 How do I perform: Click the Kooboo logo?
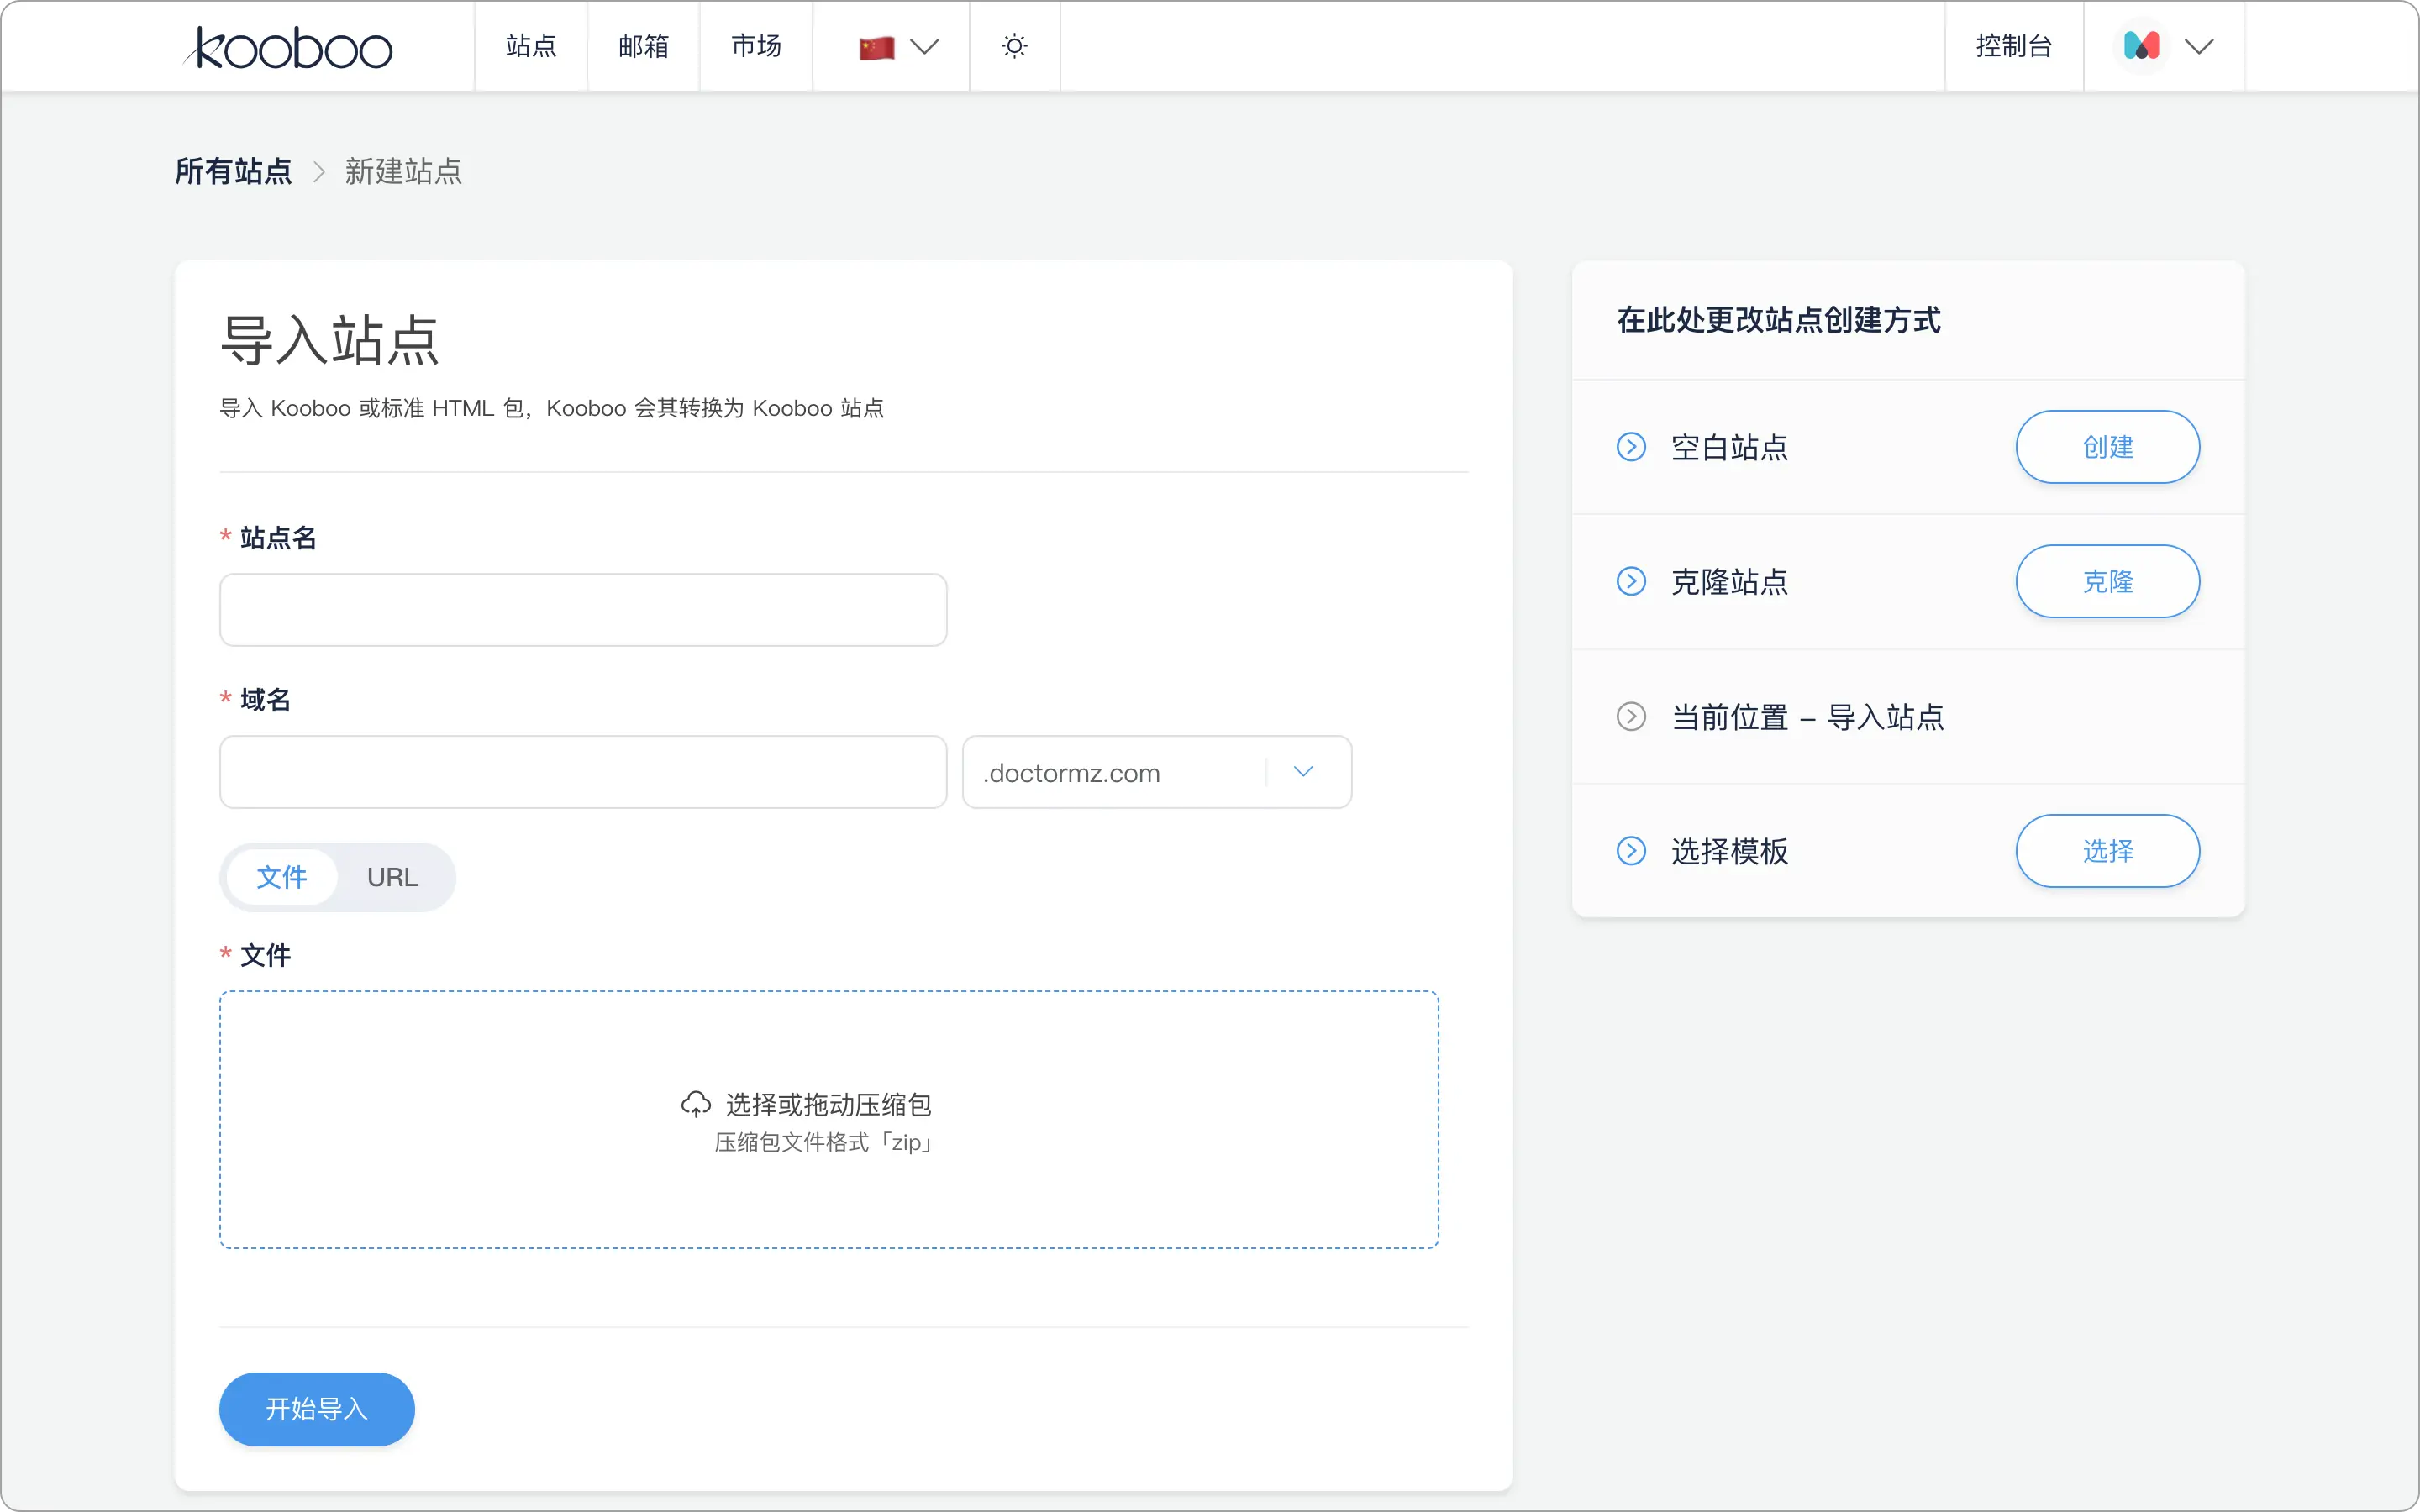[288, 47]
